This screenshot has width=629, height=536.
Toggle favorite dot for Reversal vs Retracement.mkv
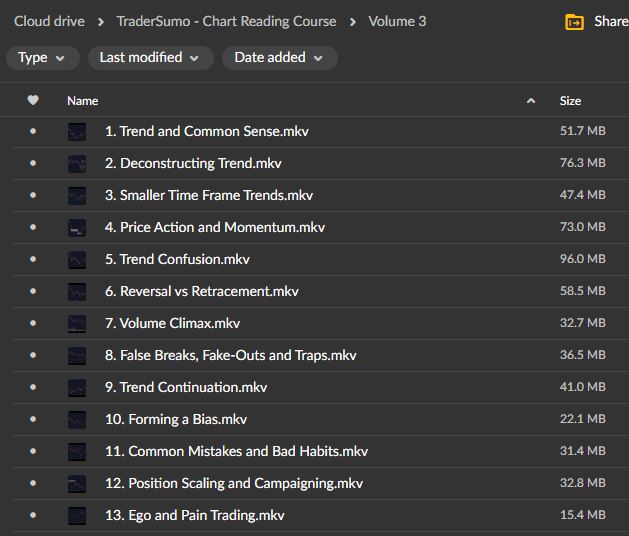coord(33,292)
